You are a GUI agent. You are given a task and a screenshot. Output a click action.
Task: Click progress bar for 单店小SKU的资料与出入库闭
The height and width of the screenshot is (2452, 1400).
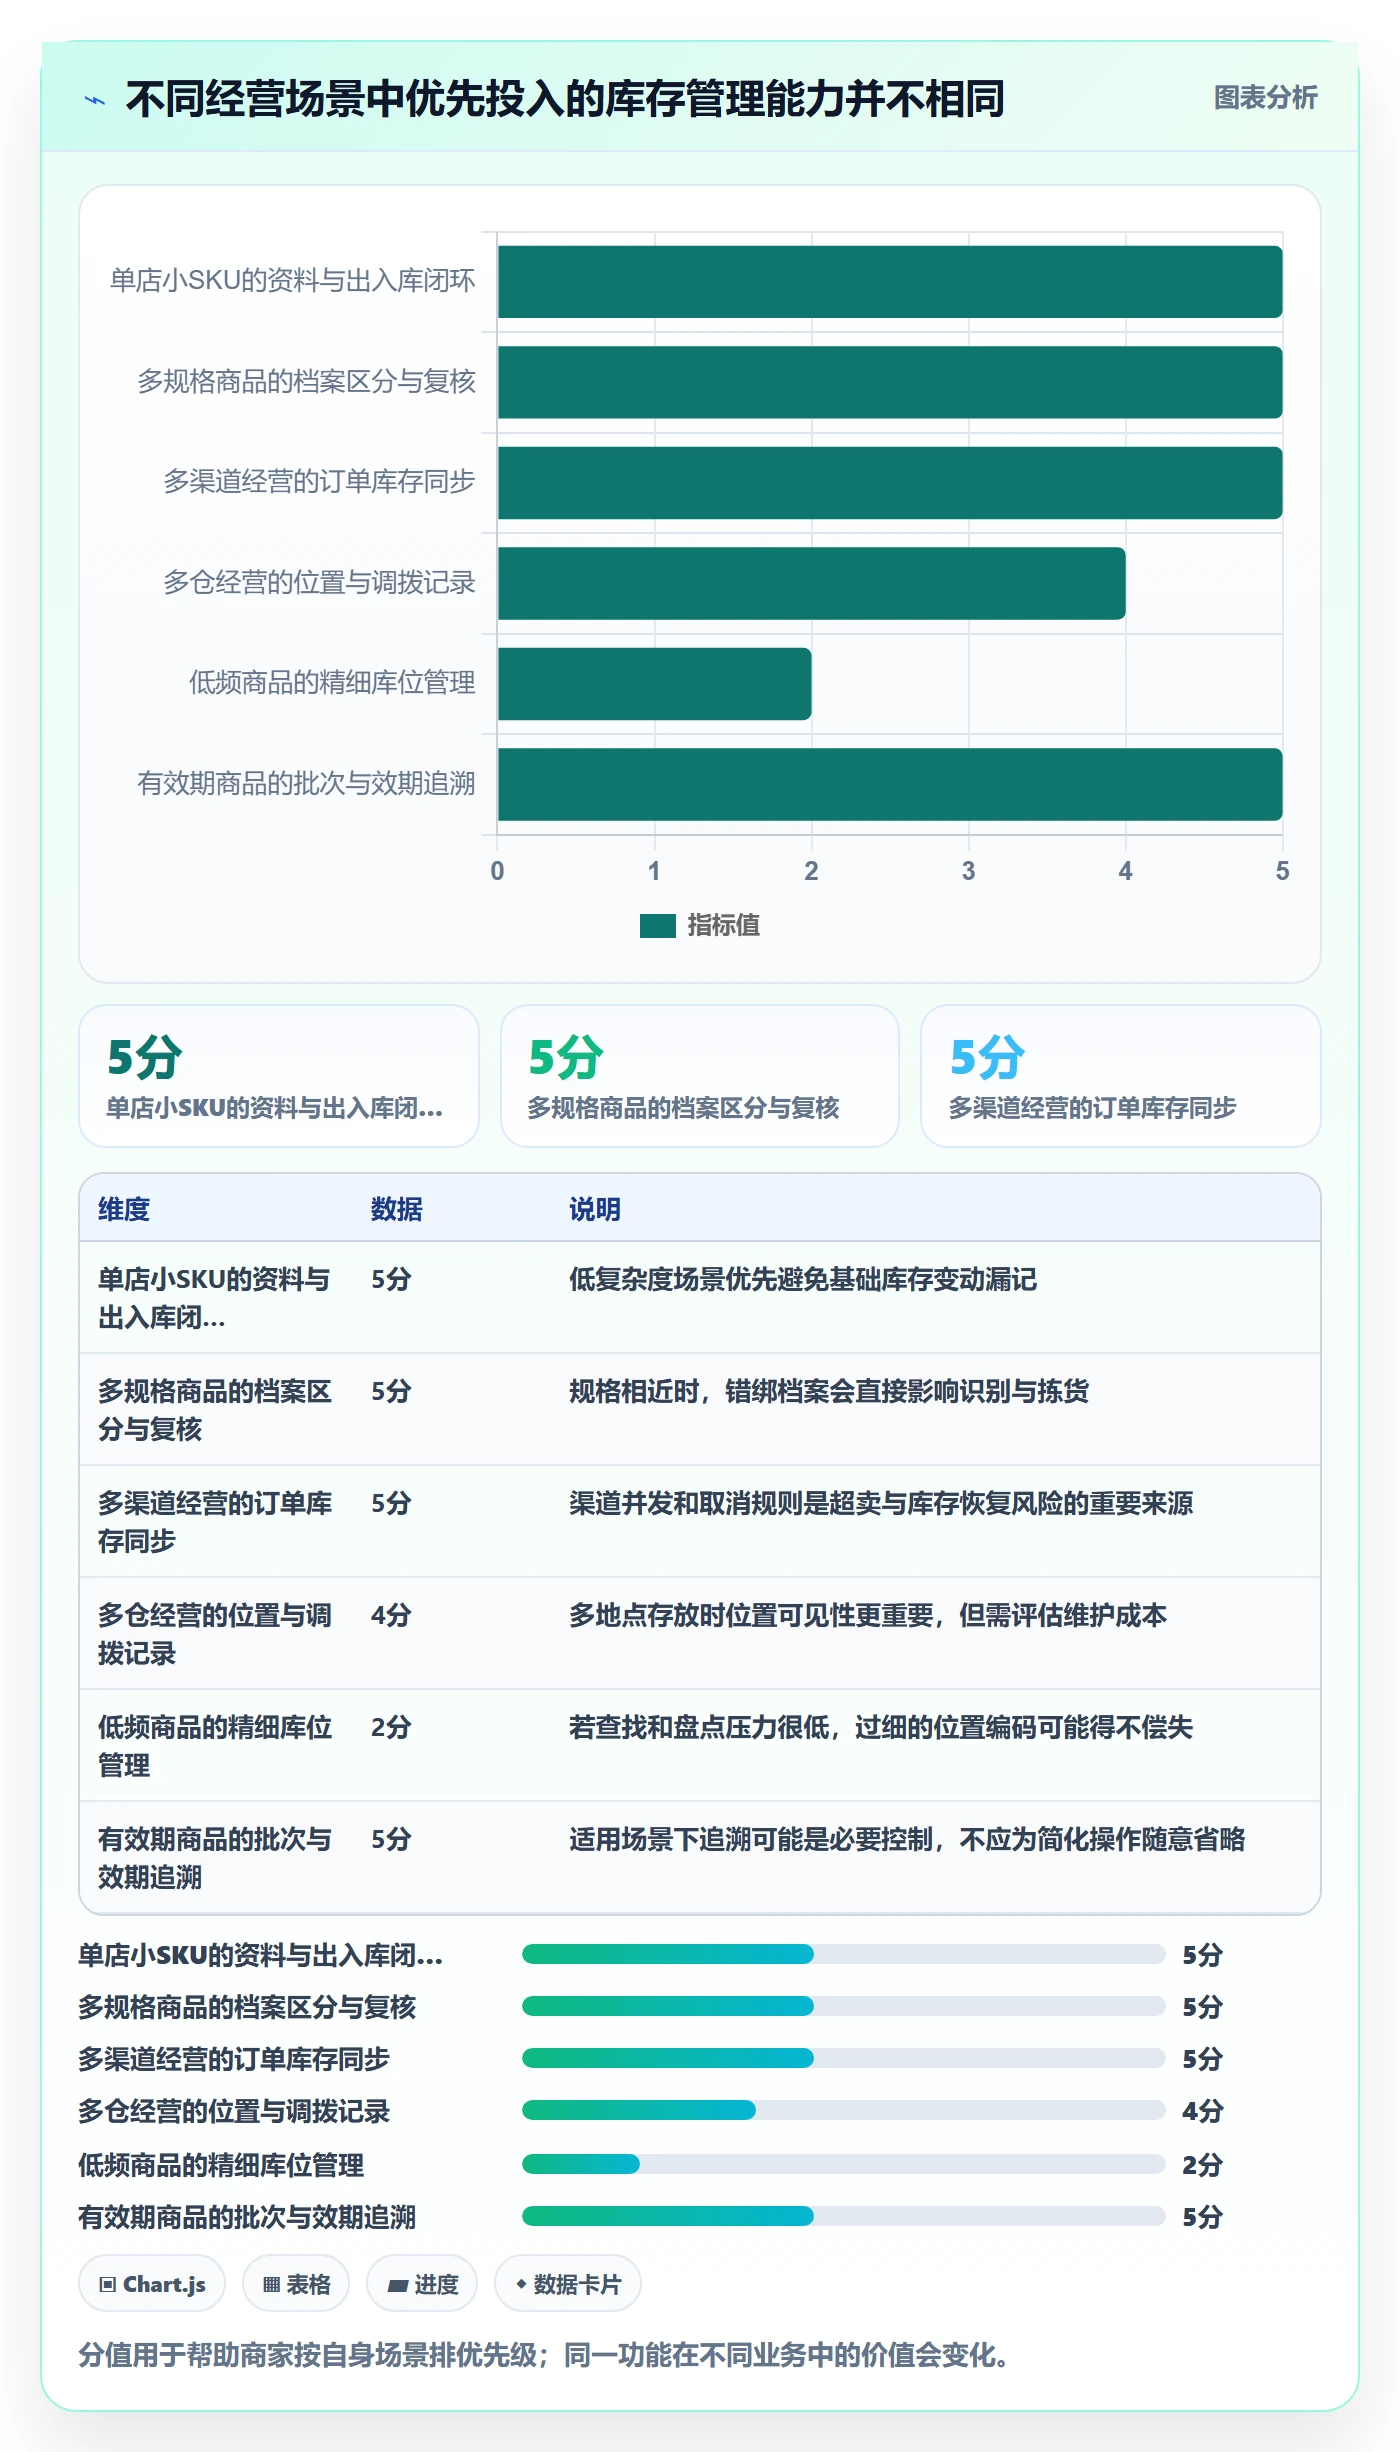click(x=844, y=1954)
